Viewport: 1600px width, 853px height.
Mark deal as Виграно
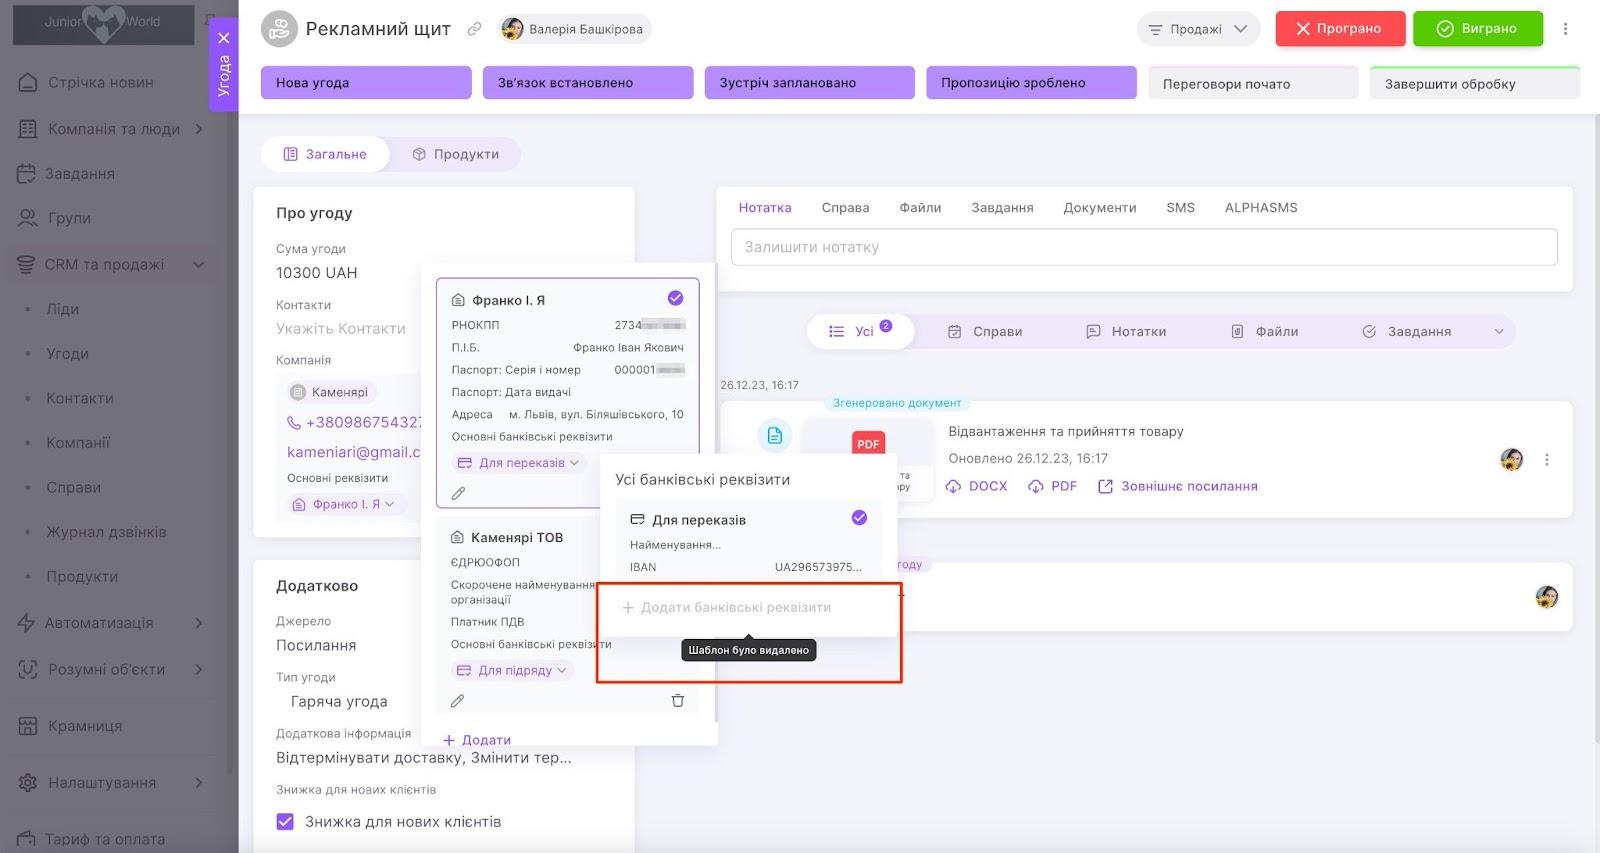1477,29
